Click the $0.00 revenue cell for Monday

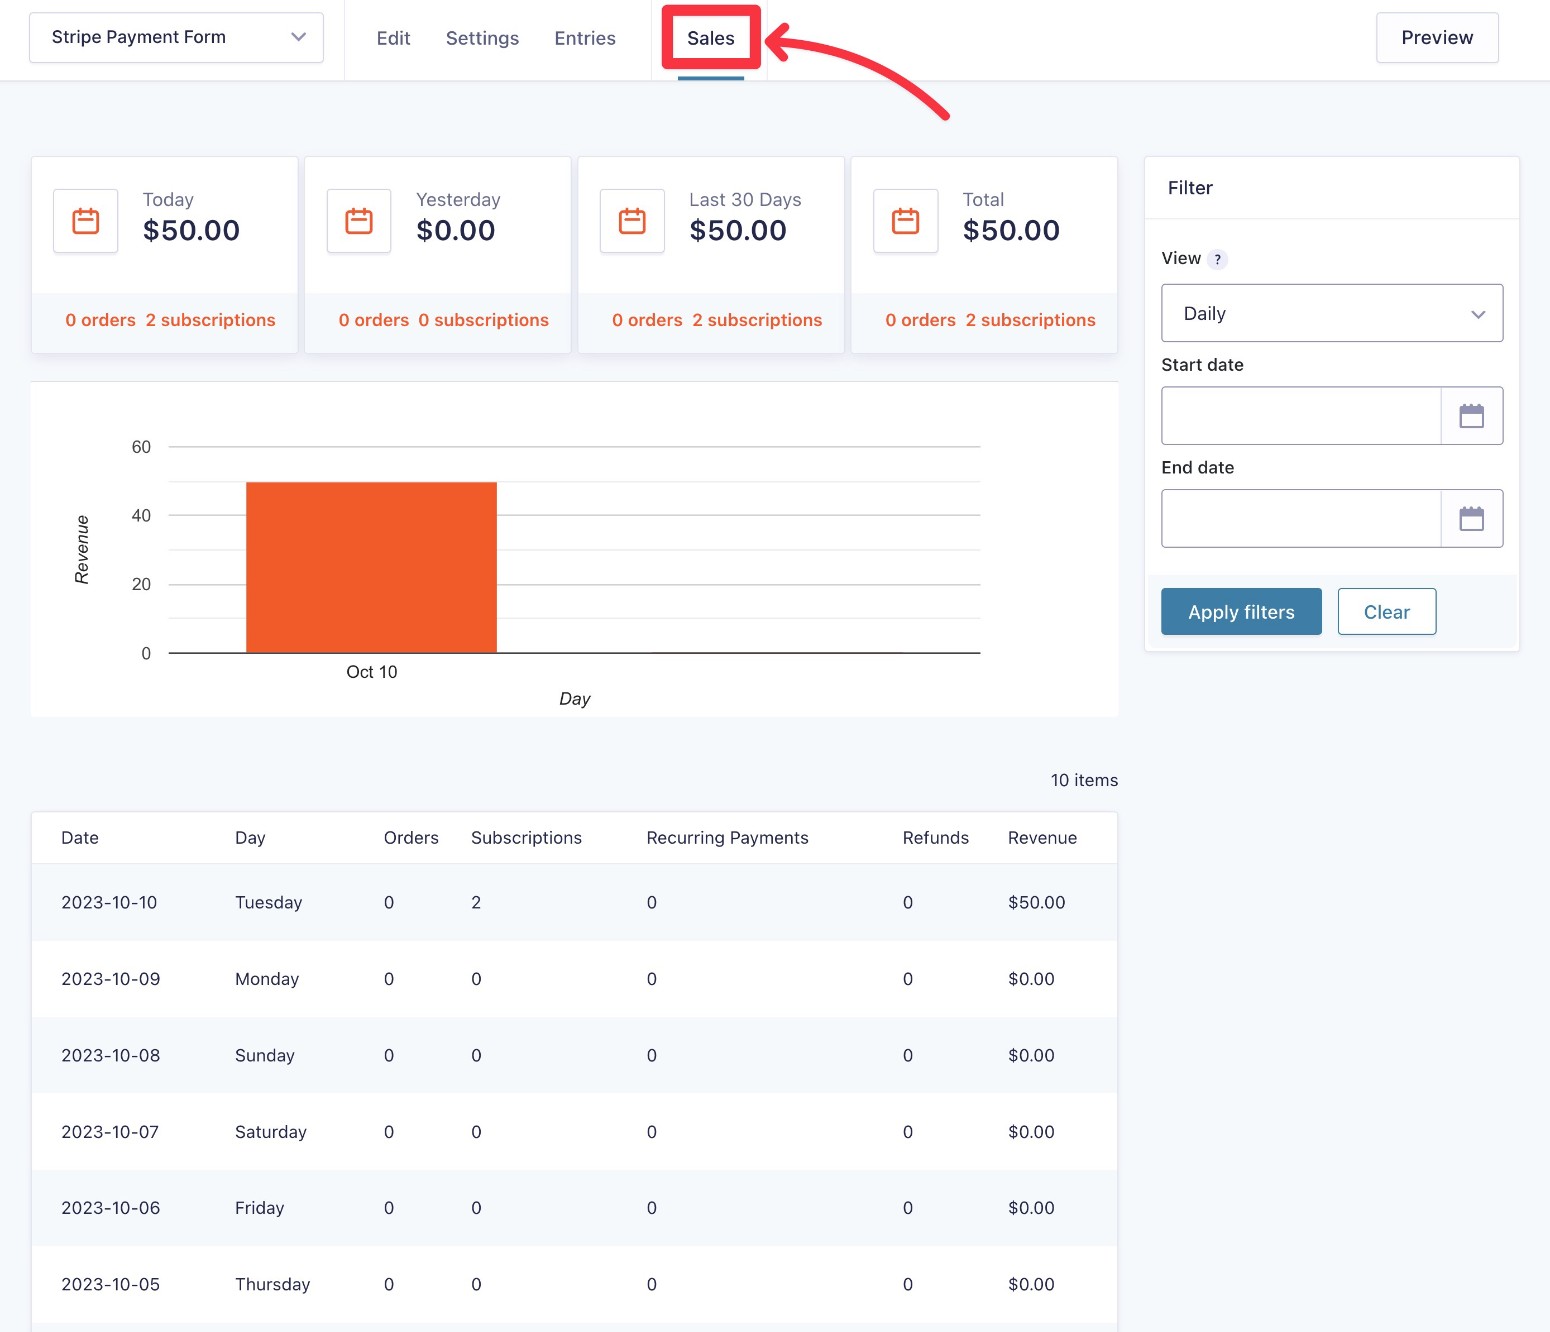point(1031,979)
